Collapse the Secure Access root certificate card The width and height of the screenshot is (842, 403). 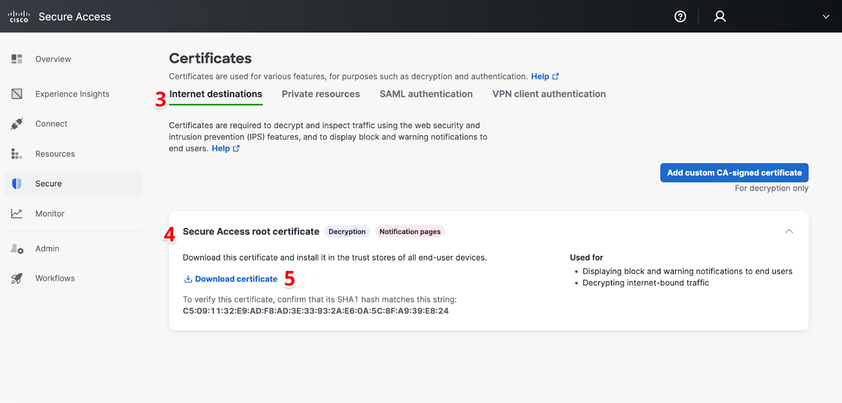coord(789,231)
